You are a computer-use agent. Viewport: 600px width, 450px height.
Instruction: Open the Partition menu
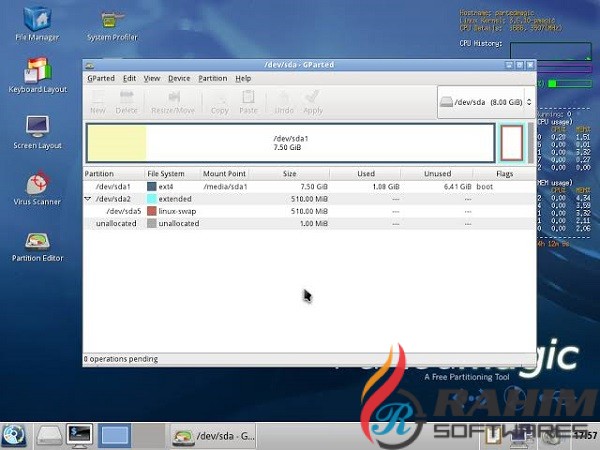click(x=213, y=78)
